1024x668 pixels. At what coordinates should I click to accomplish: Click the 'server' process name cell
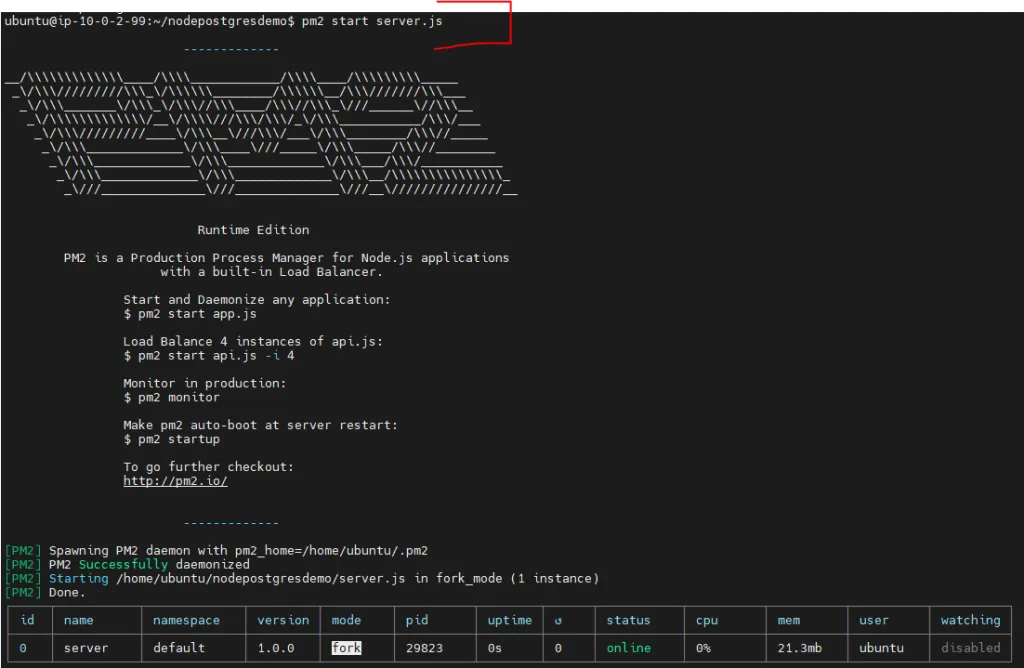click(x=86, y=648)
